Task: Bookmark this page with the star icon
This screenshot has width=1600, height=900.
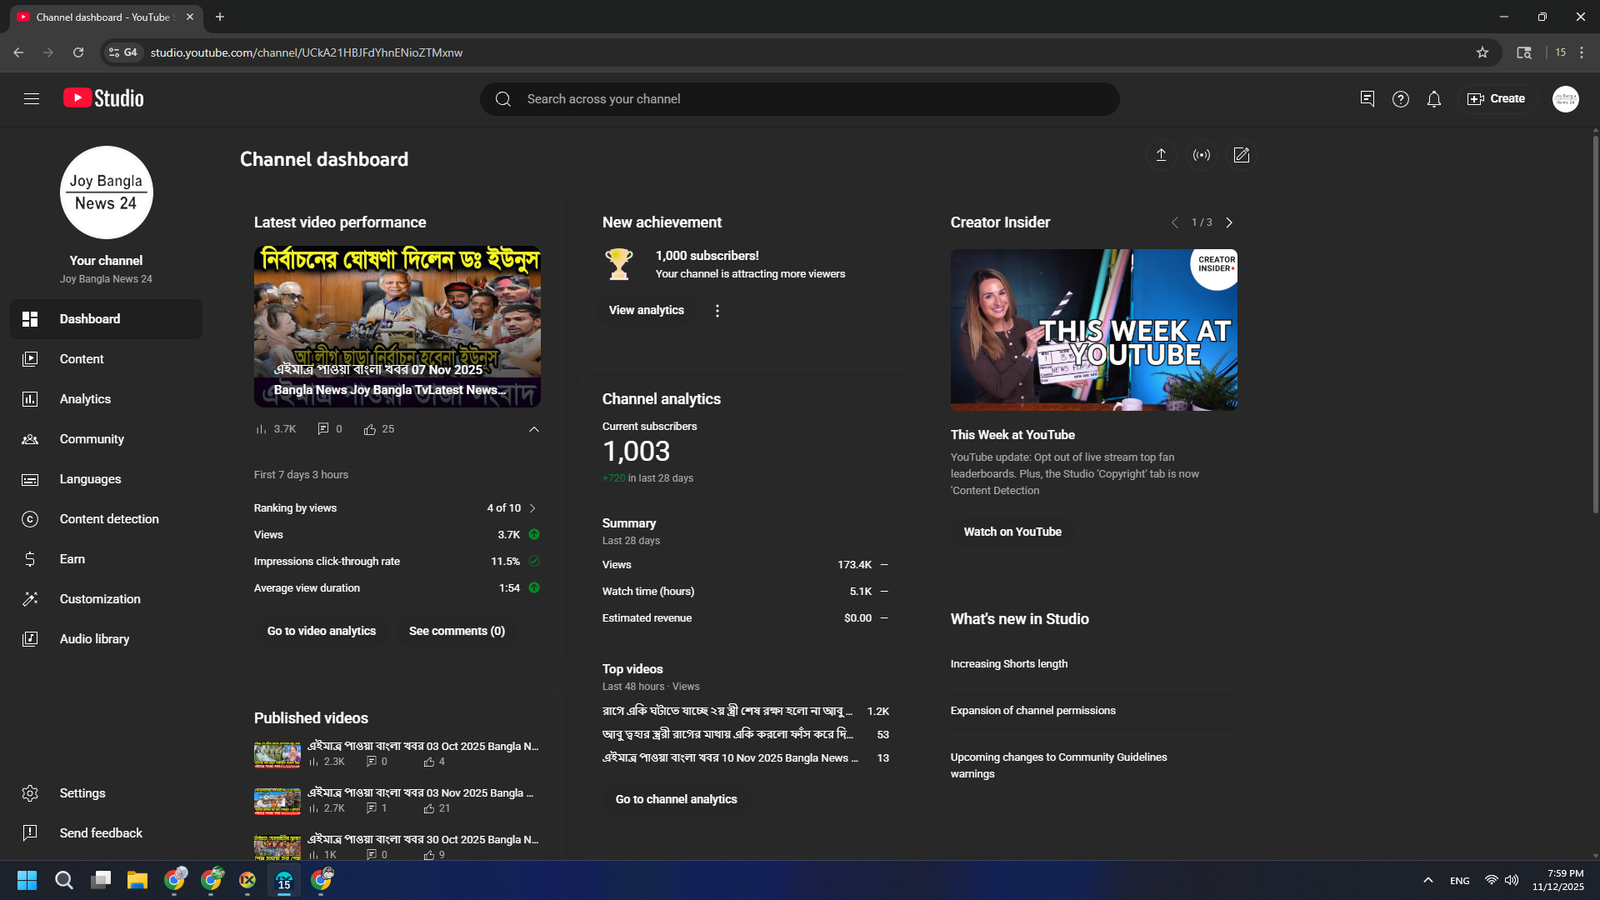Action: [x=1482, y=53]
